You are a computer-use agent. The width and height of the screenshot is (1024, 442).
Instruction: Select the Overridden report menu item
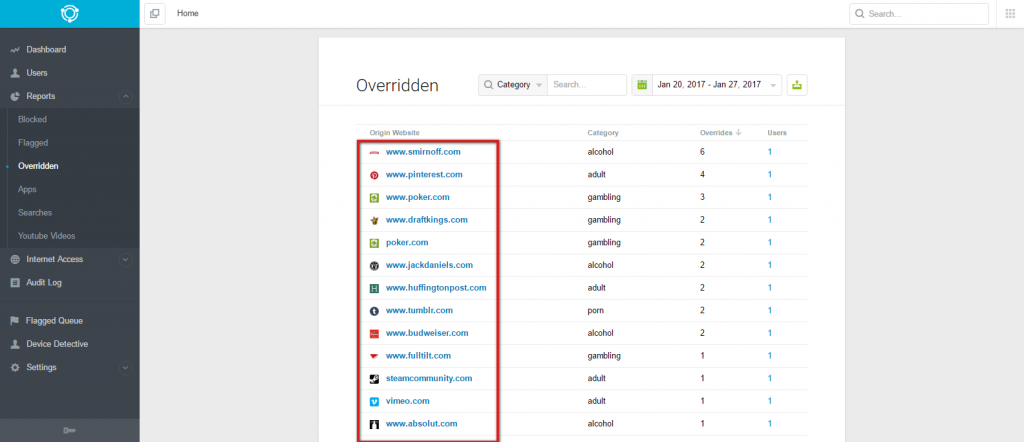[39, 166]
